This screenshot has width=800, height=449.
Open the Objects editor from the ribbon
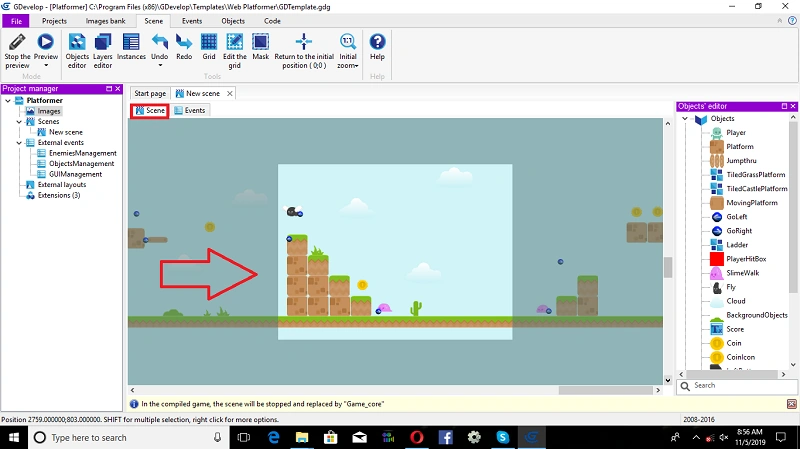[x=77, y=51]
